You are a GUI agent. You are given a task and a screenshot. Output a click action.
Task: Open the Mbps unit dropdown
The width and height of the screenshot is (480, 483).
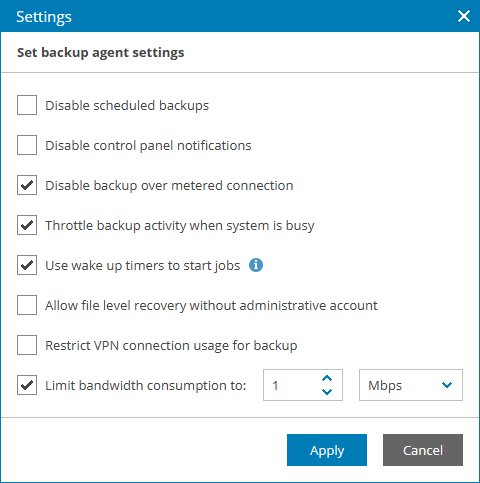[411, 385]
